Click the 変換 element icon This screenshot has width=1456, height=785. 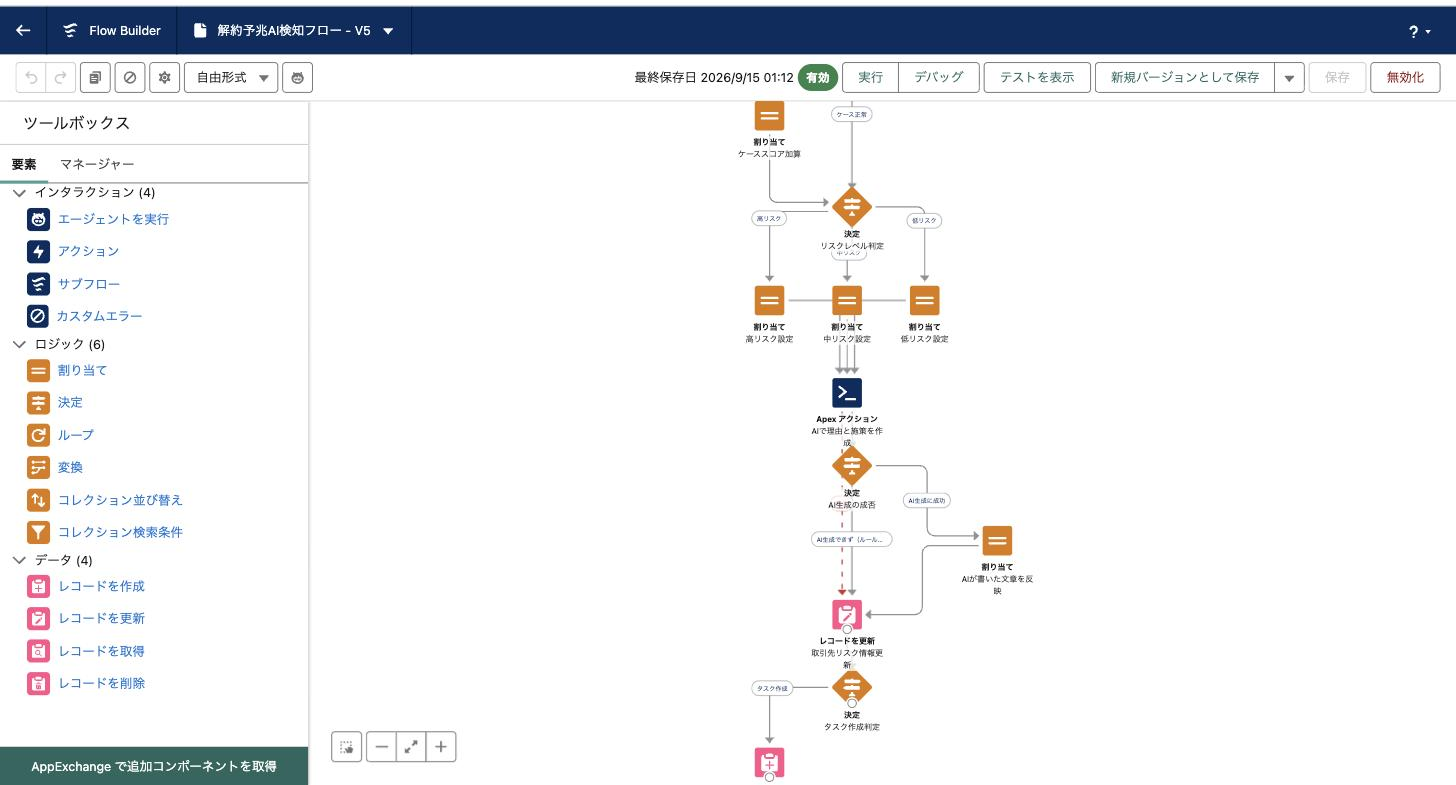38,467
